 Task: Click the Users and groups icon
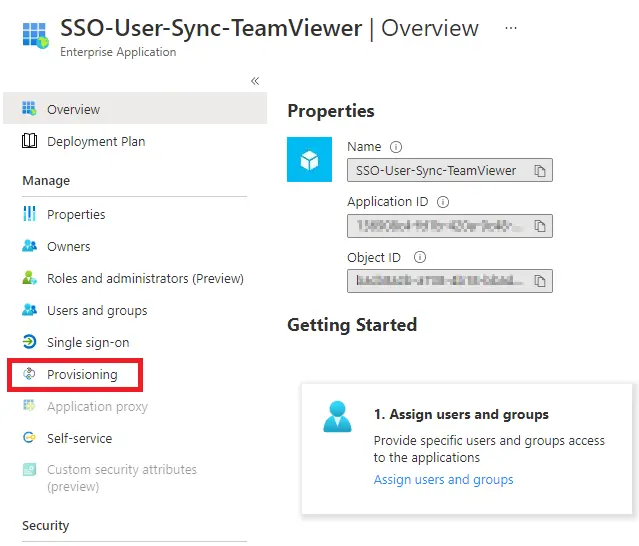point(29,310)
